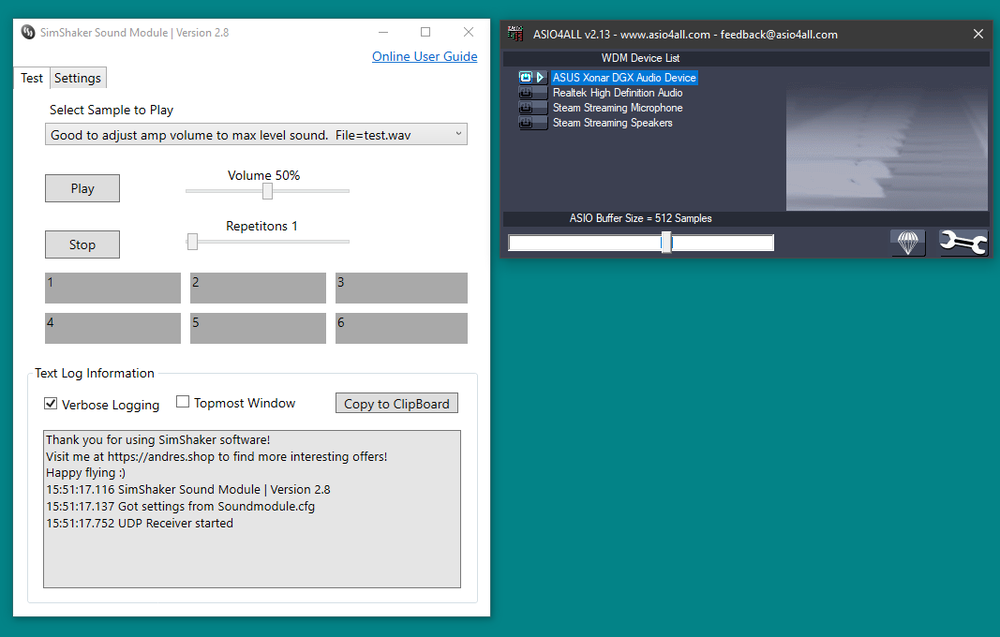Click the 'Got settings from Soundmodule.cfg' log line
Image resolution: width=1000 pixels, height=637 pixels.
pyautogui.click(x=180, y=506)
